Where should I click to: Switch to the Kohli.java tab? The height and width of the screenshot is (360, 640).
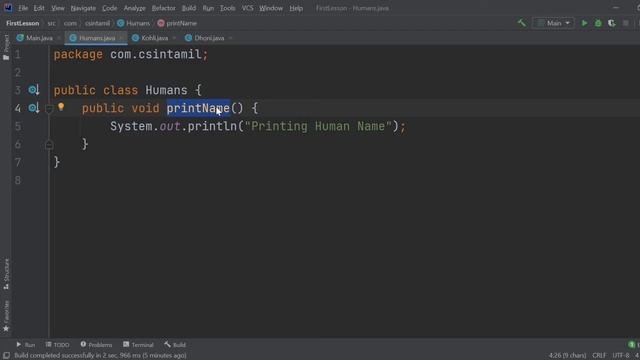154,38
